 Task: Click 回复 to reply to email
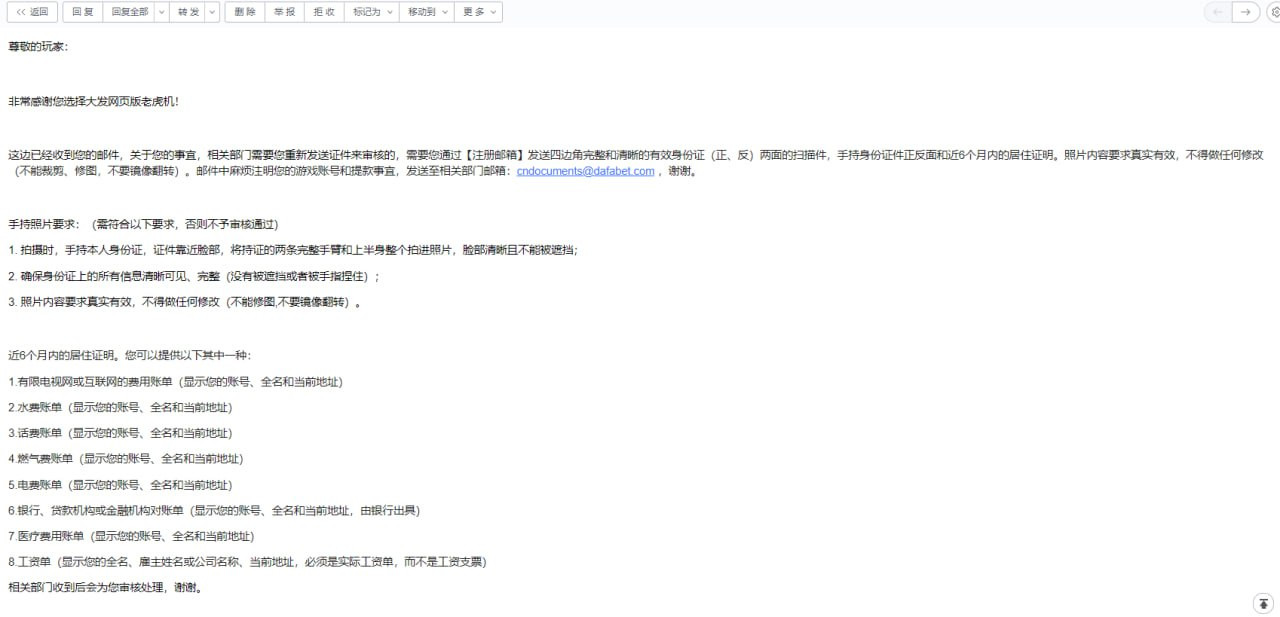pyautogui.click(x=83, y=12)
